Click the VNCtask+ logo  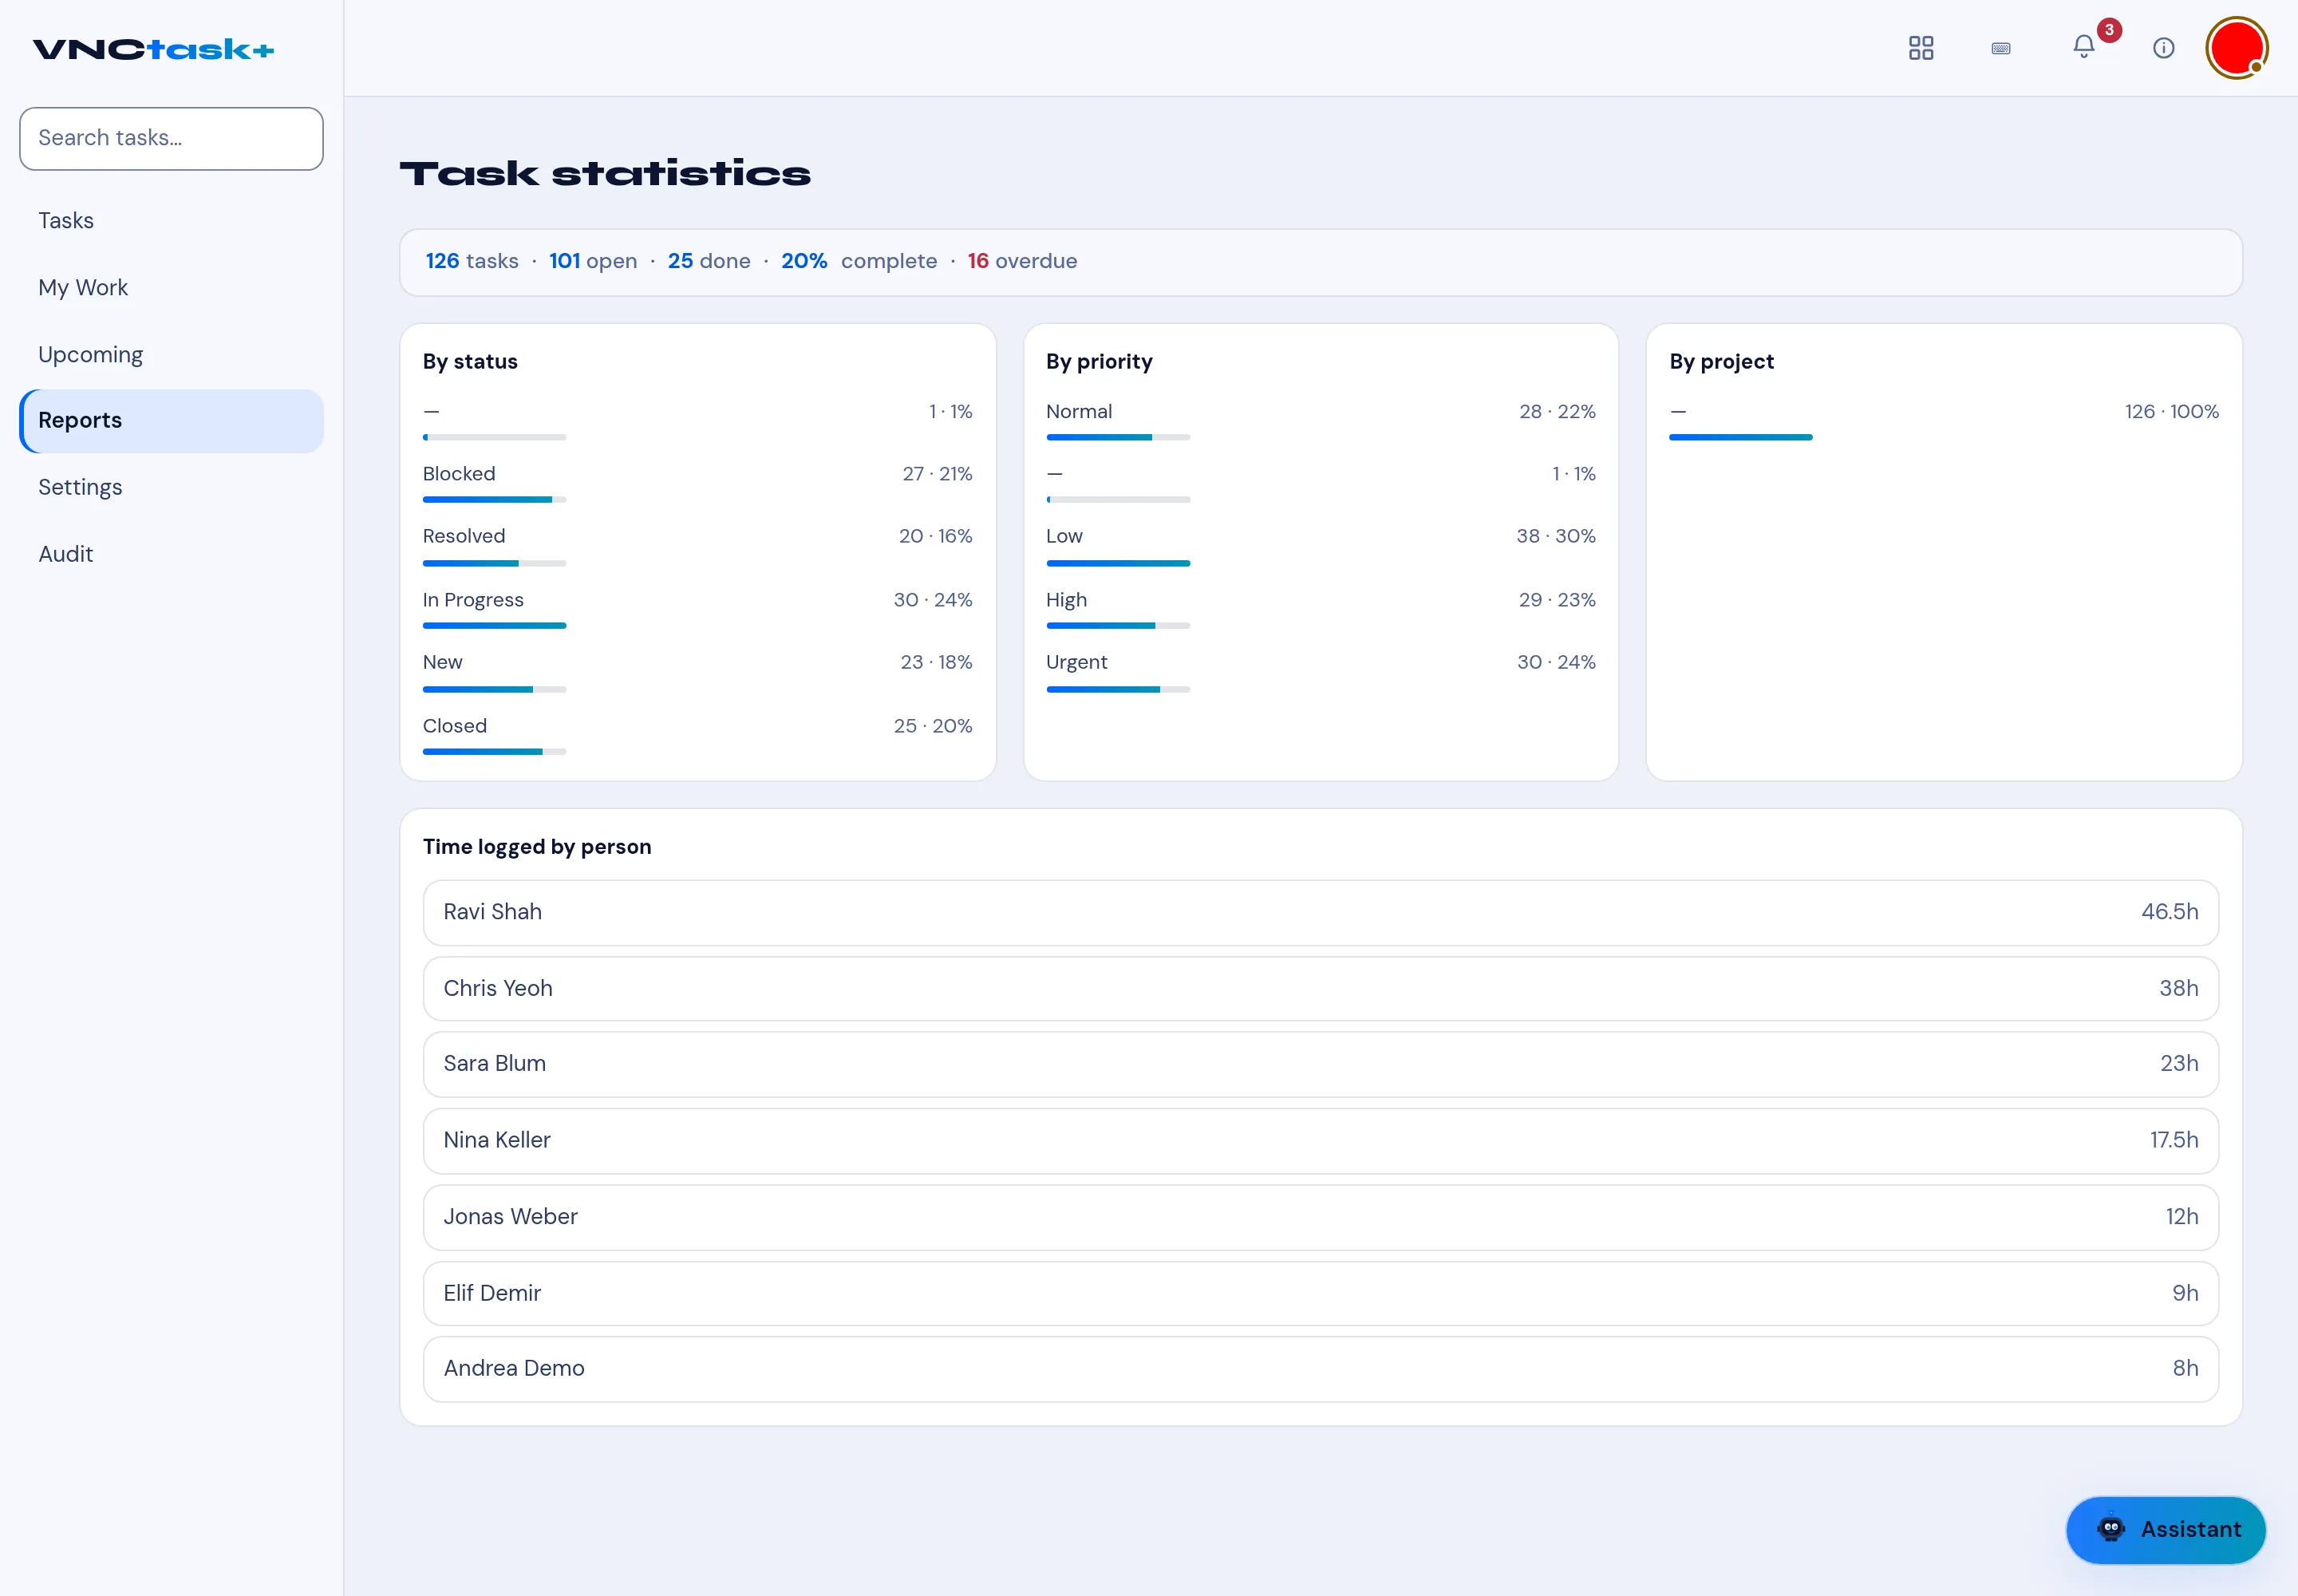click(153, 49)
